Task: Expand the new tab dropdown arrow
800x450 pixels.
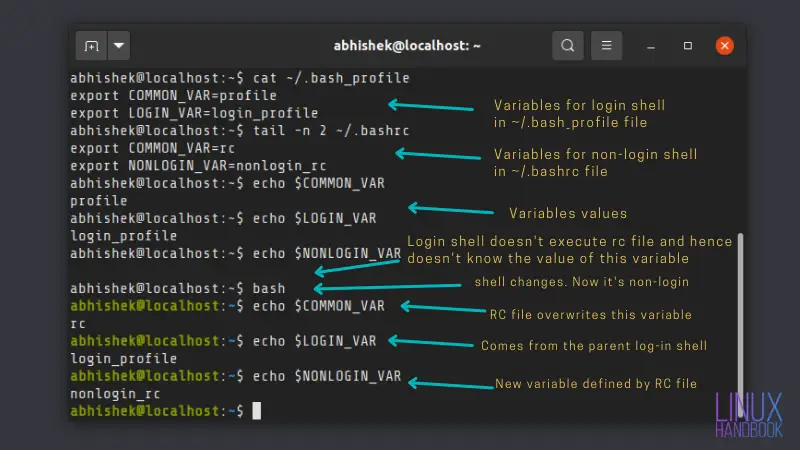Action: tap(119, 46)
